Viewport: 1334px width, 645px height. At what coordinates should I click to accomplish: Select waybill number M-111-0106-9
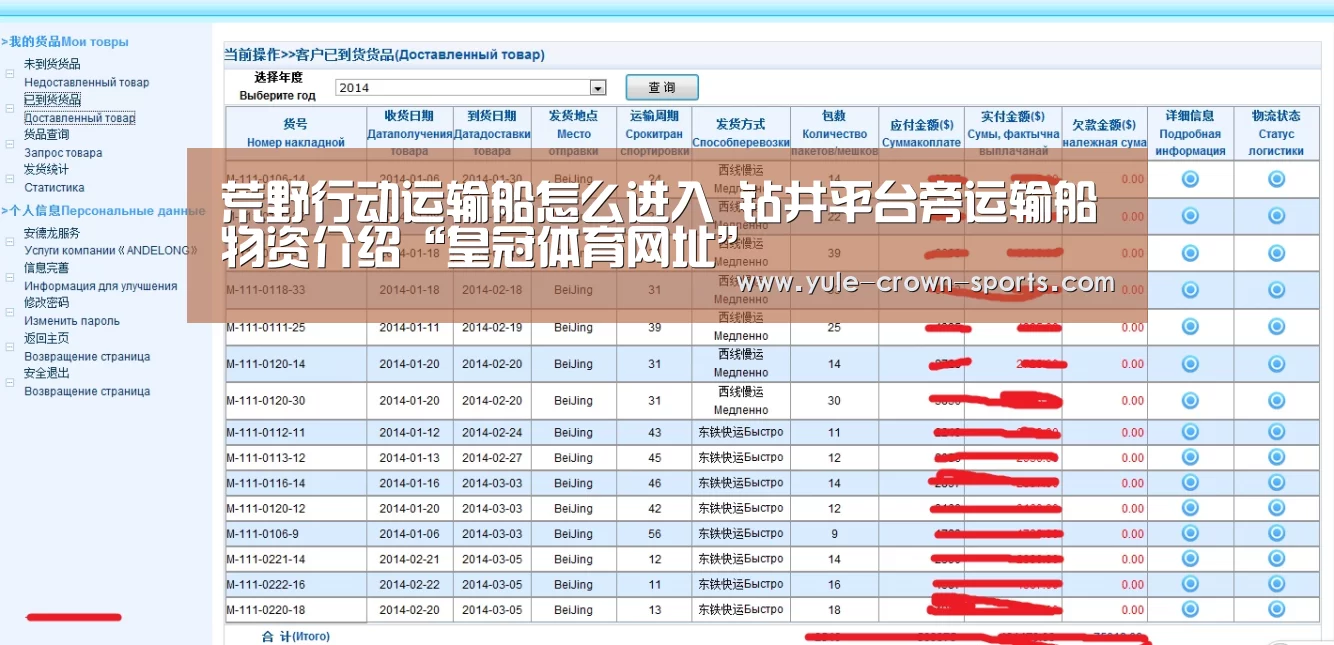tap(262, 534)
